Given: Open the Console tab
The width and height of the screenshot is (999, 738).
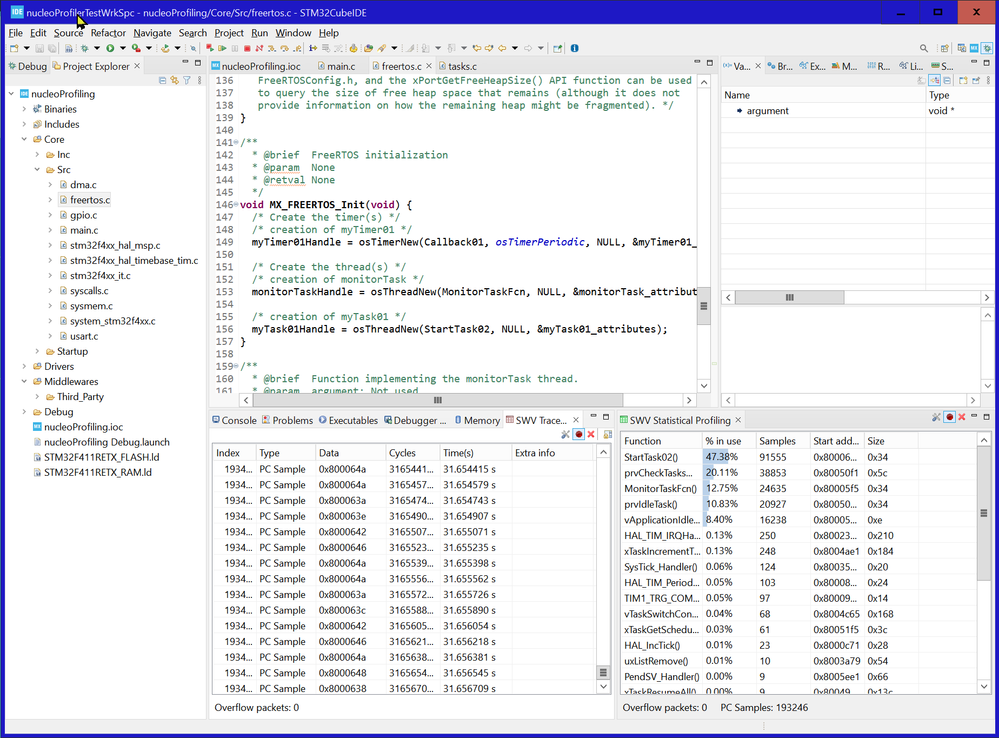Looking at the screenshot, I should pyautogui.click(x=234, y=421).
